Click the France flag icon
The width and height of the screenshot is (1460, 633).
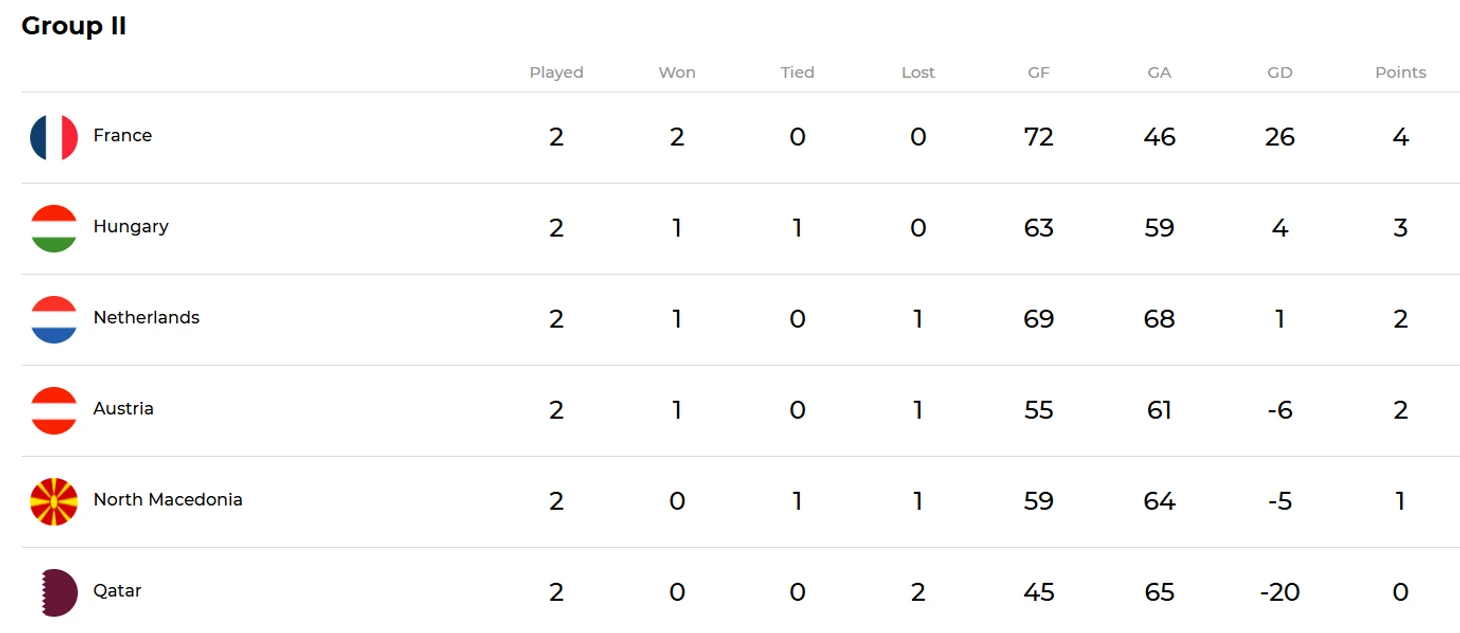click(54, 137)
